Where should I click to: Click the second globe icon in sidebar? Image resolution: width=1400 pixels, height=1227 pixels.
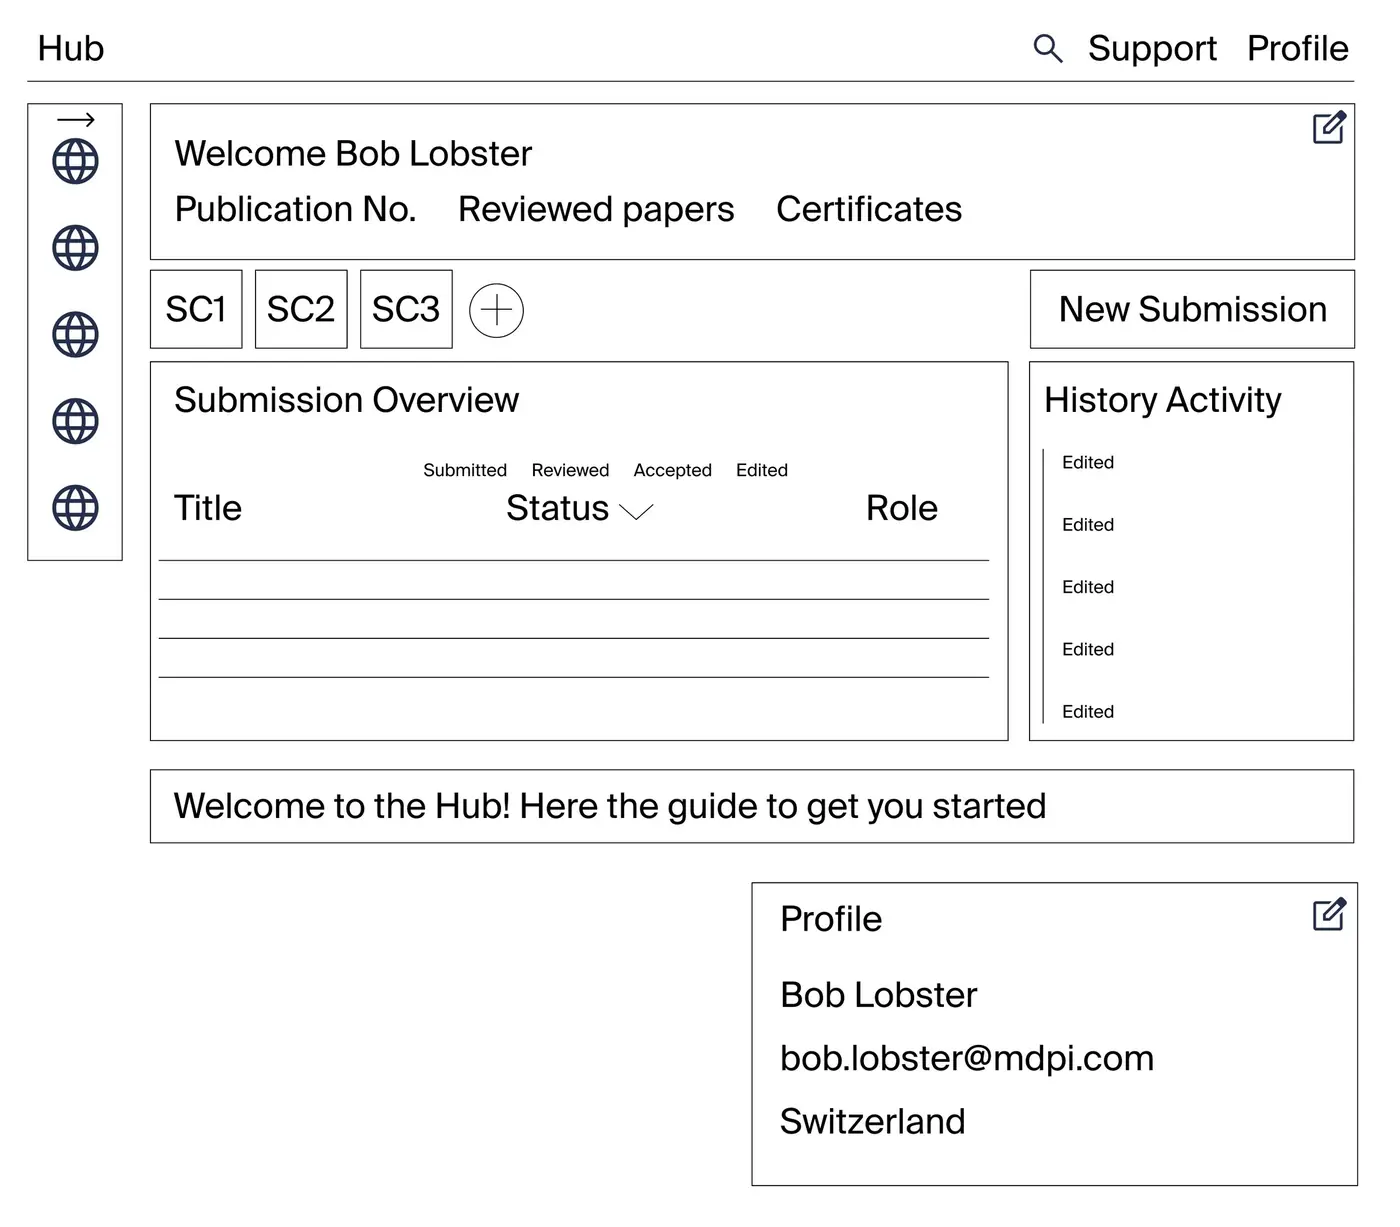pyautogui.click(x=75, y=248)
